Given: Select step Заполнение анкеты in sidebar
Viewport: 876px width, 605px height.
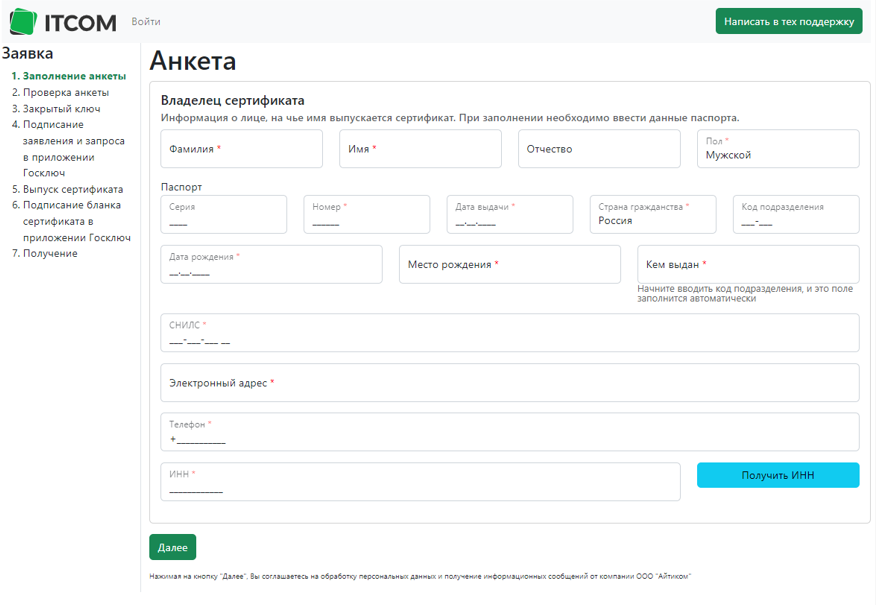Looking at the screenshot, I should click(74, 76).
